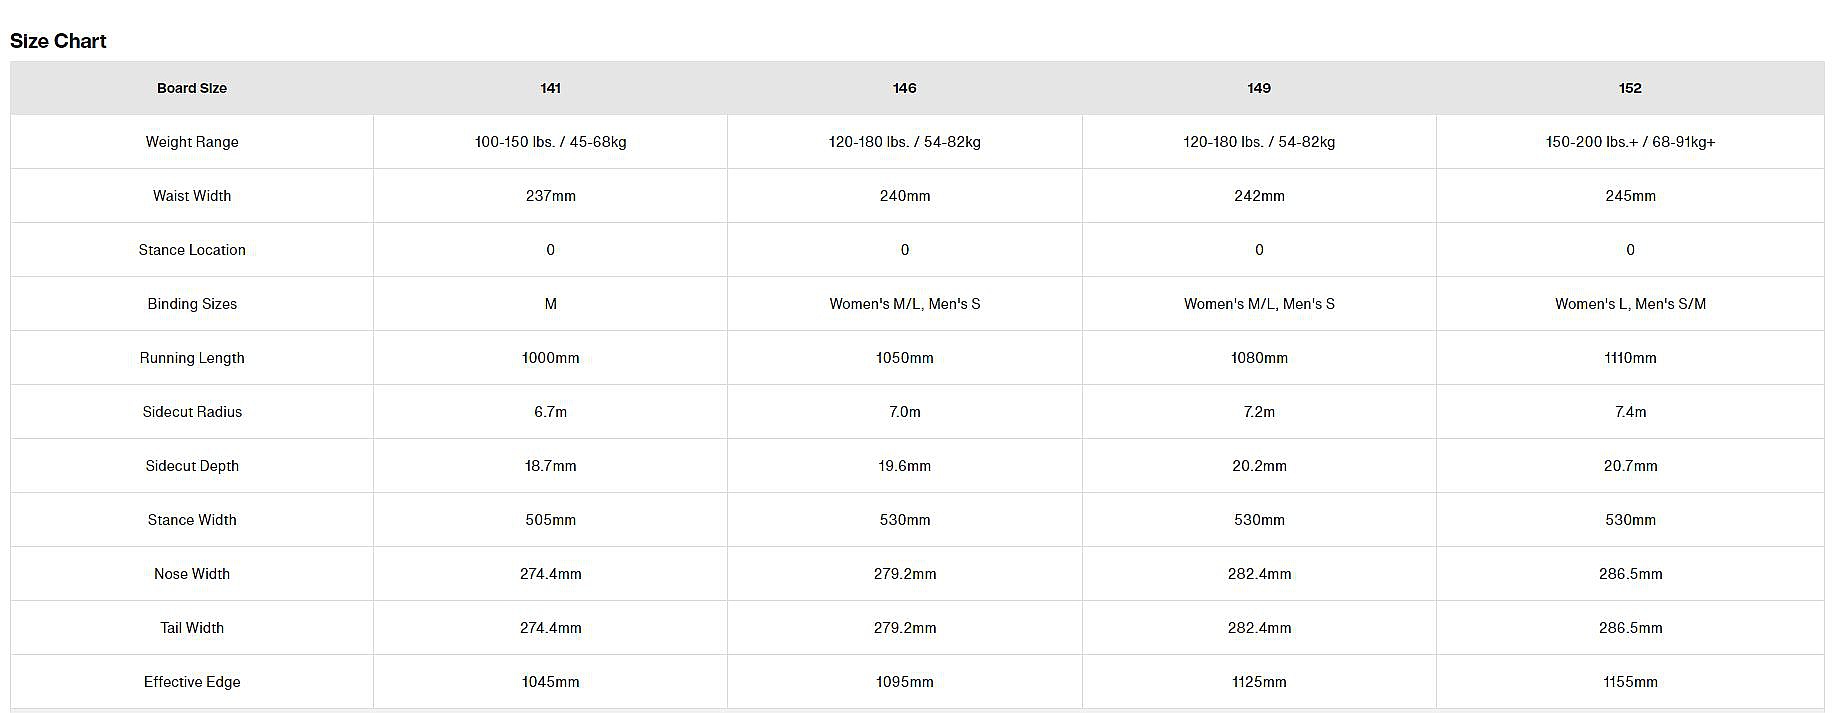Select the 149 column header
Viewport: 1833px width, 713px height.
pos(1259,88)
